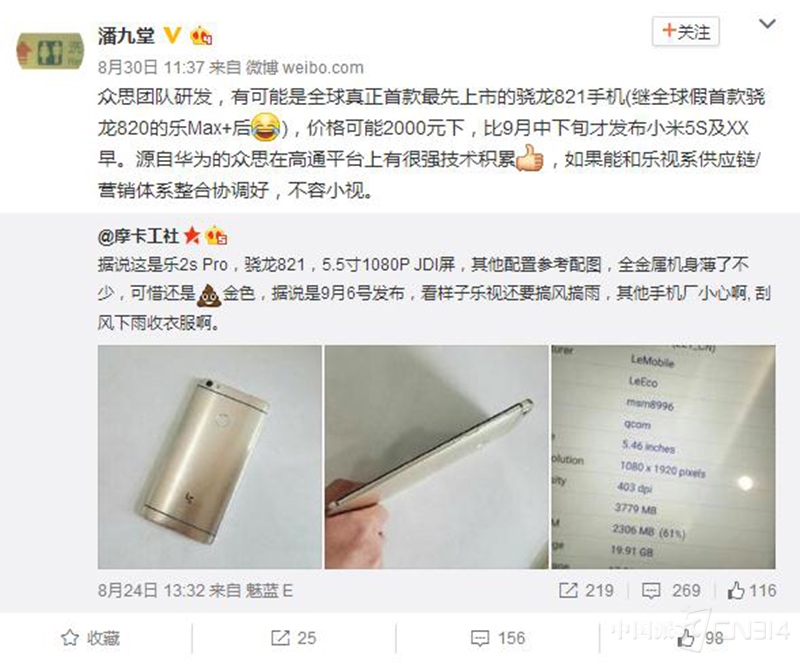The image size is (800, 663).
Task: Repost this weibo showing 25
Action: [x=293, y=638]
